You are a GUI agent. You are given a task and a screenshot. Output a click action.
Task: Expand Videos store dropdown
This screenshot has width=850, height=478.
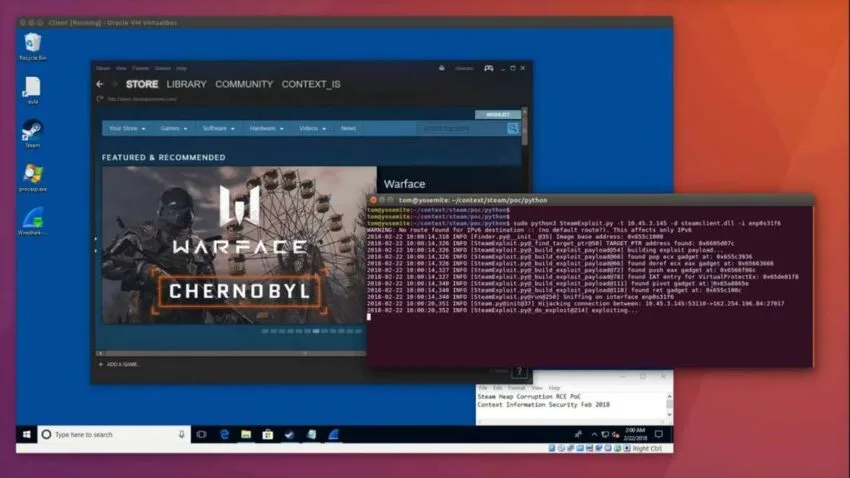point(313,128)
